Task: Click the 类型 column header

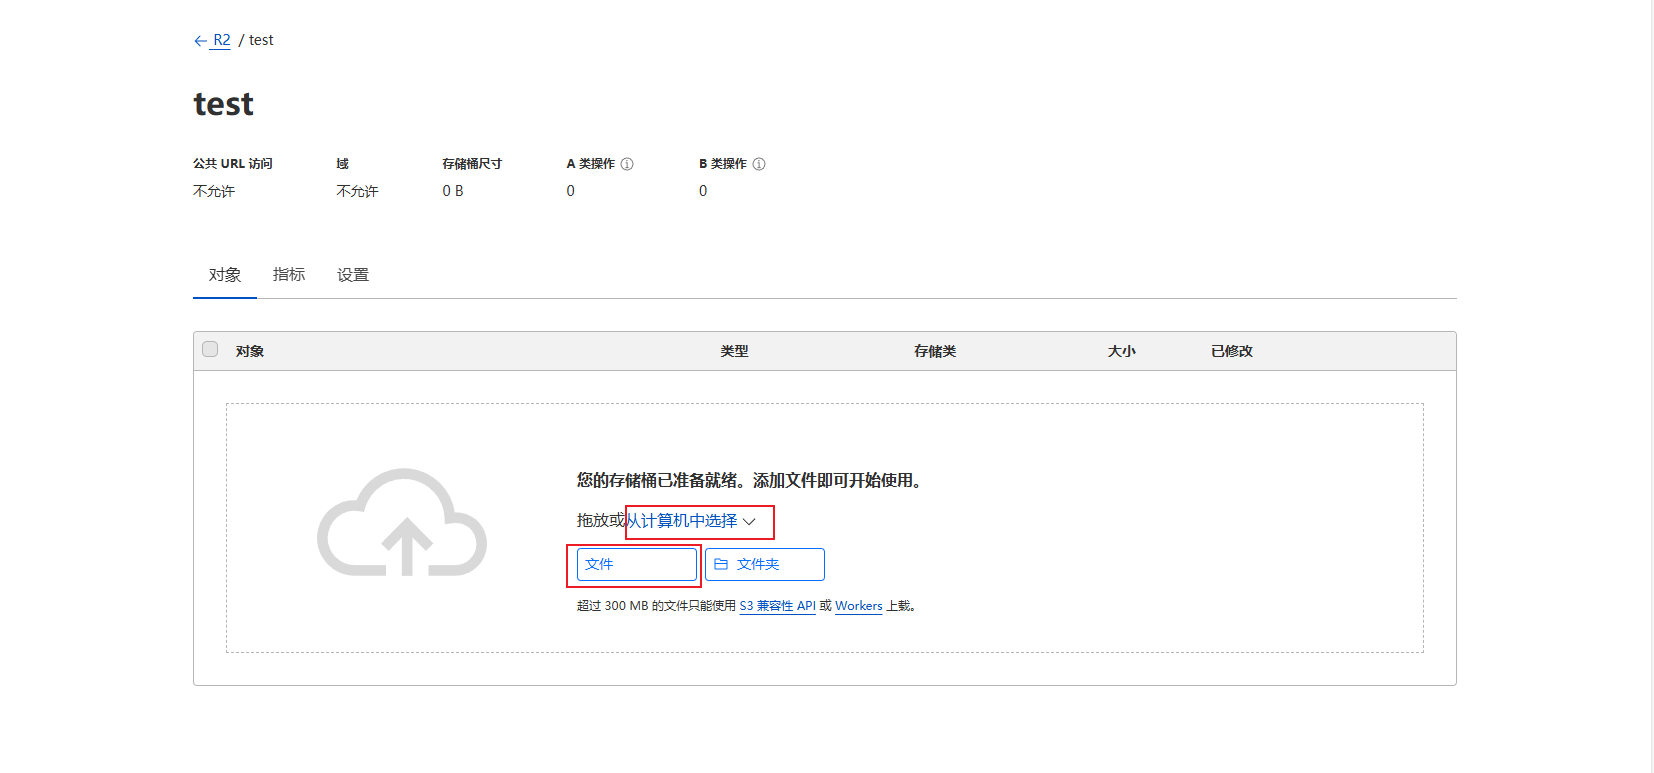Action: (734, 351)
